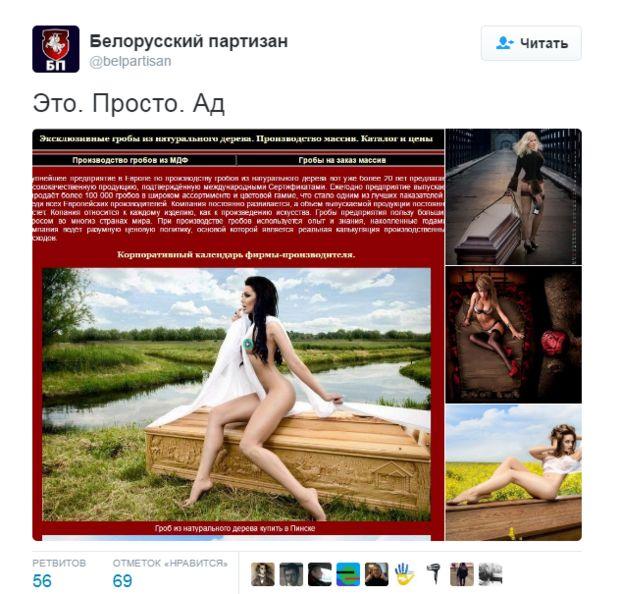Open the dark red interior photo thumbnail

513,335
